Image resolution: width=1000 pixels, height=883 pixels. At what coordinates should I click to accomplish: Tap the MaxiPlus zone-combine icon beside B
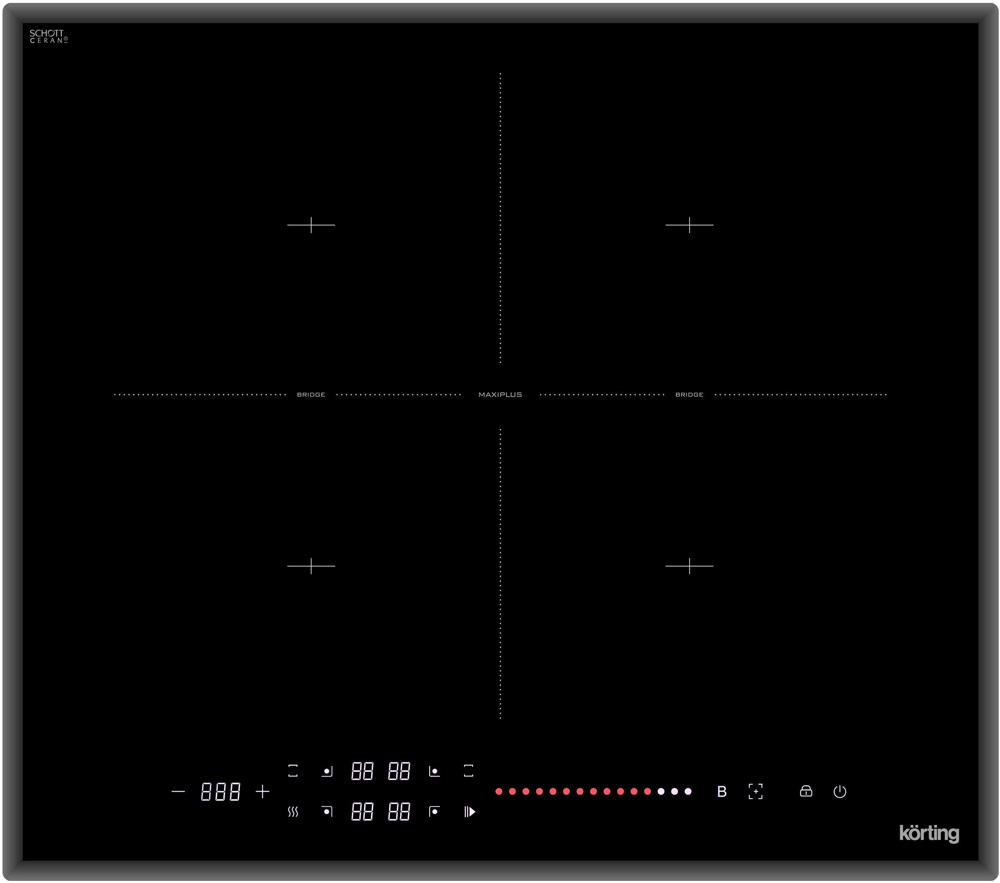point(755,791)
